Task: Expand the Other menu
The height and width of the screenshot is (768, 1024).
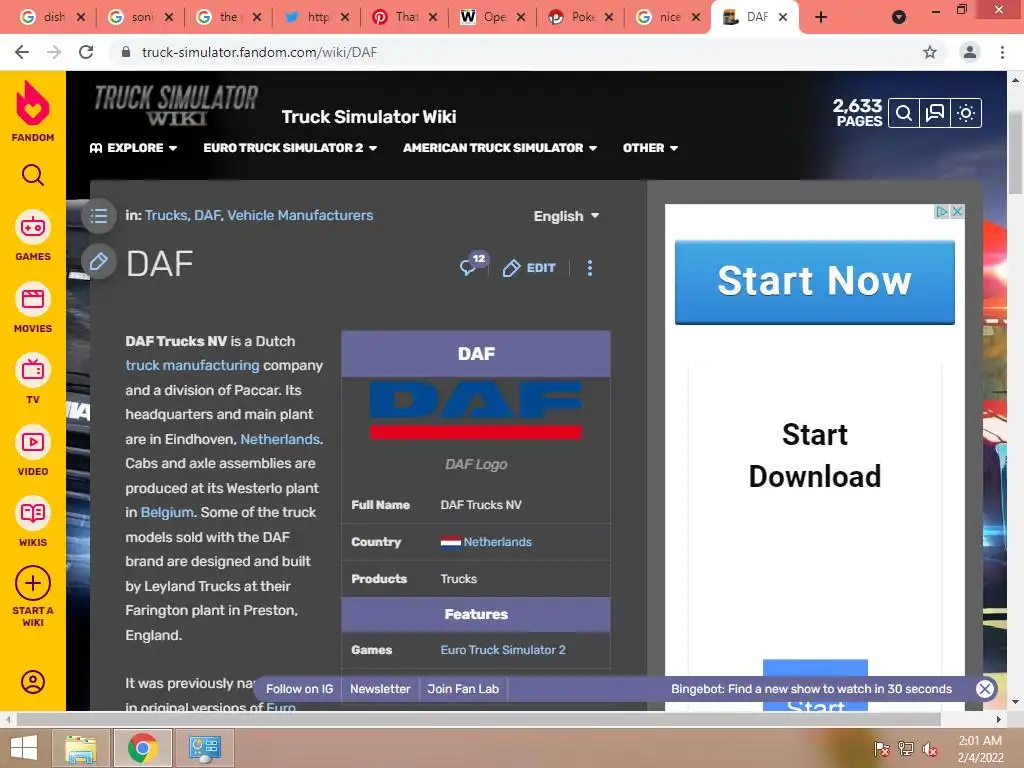Action: tap(650, 148)
